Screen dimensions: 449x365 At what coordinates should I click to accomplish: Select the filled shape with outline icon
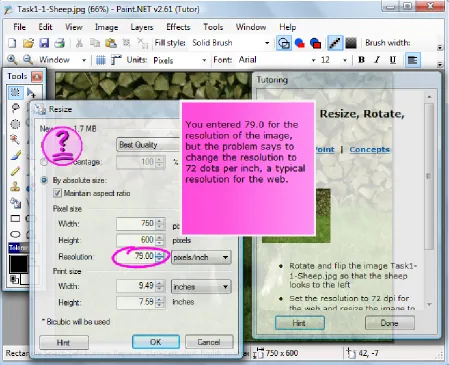315,43
